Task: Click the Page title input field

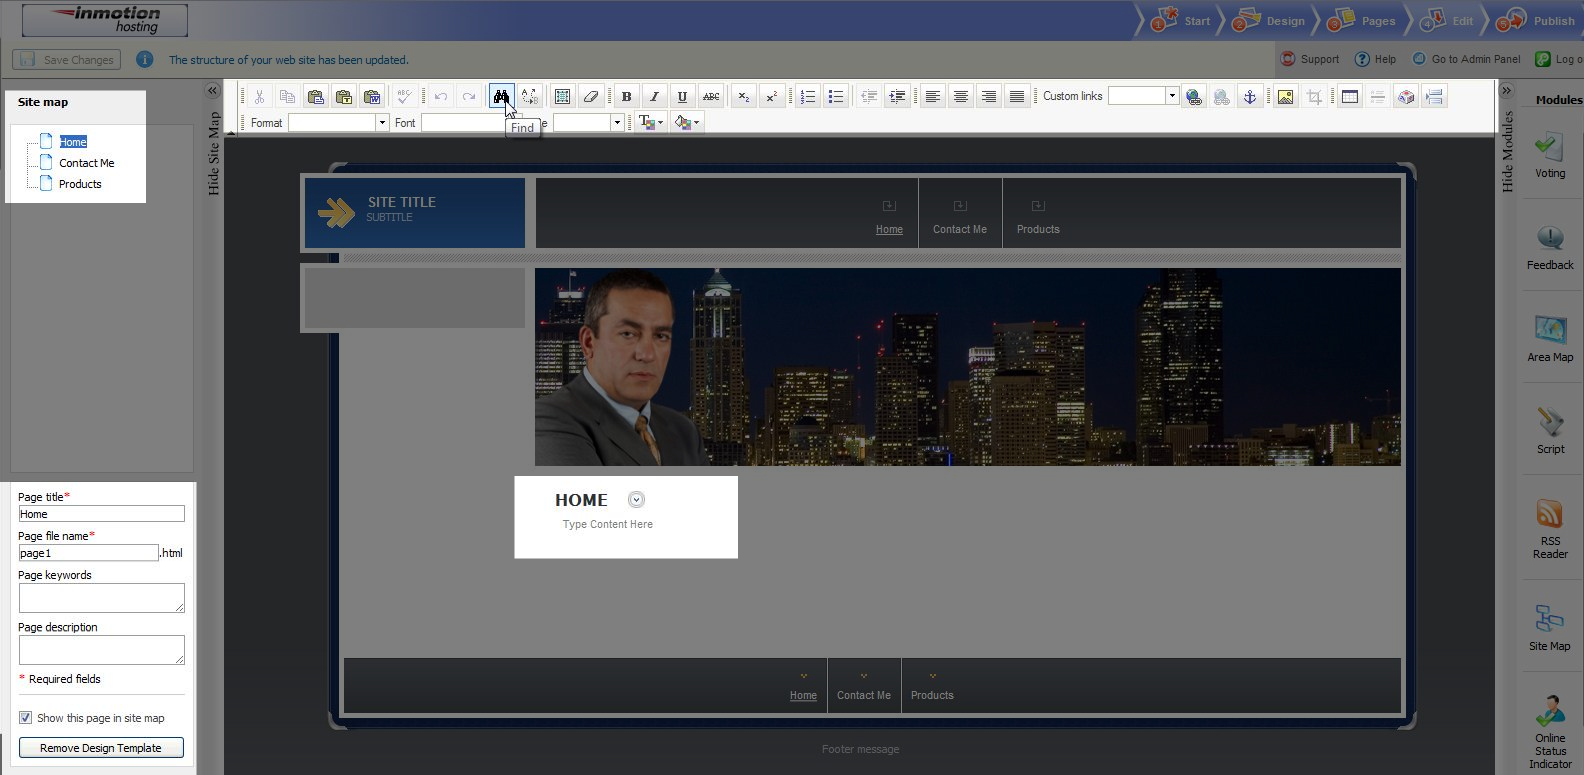Action: pyautogui.click(x=101, y=514)
